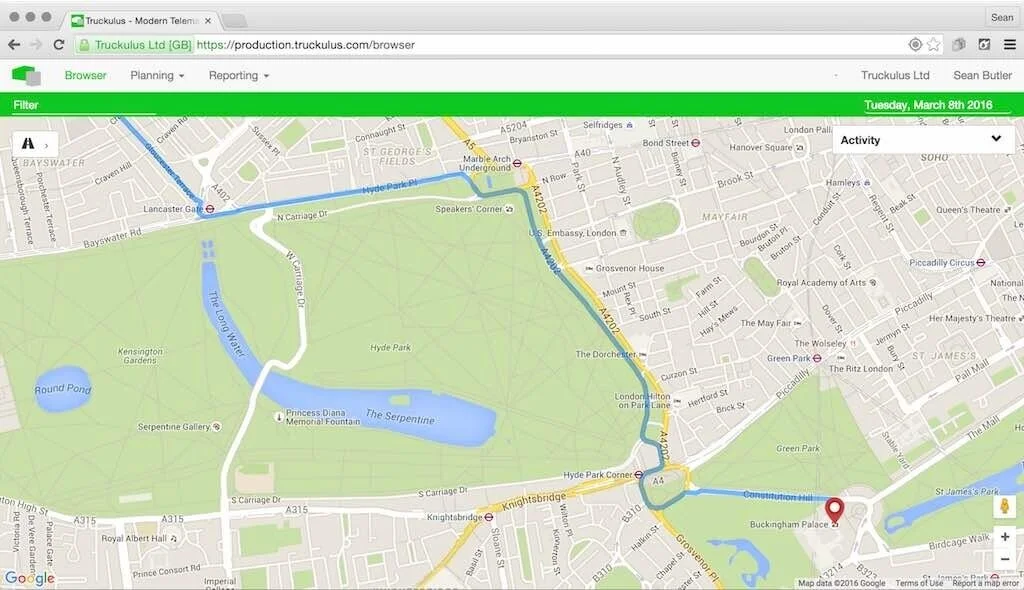This screenshot has width=1024, height=590.
Task: Click the Hyde Park label
Action: tap(391, 348)
